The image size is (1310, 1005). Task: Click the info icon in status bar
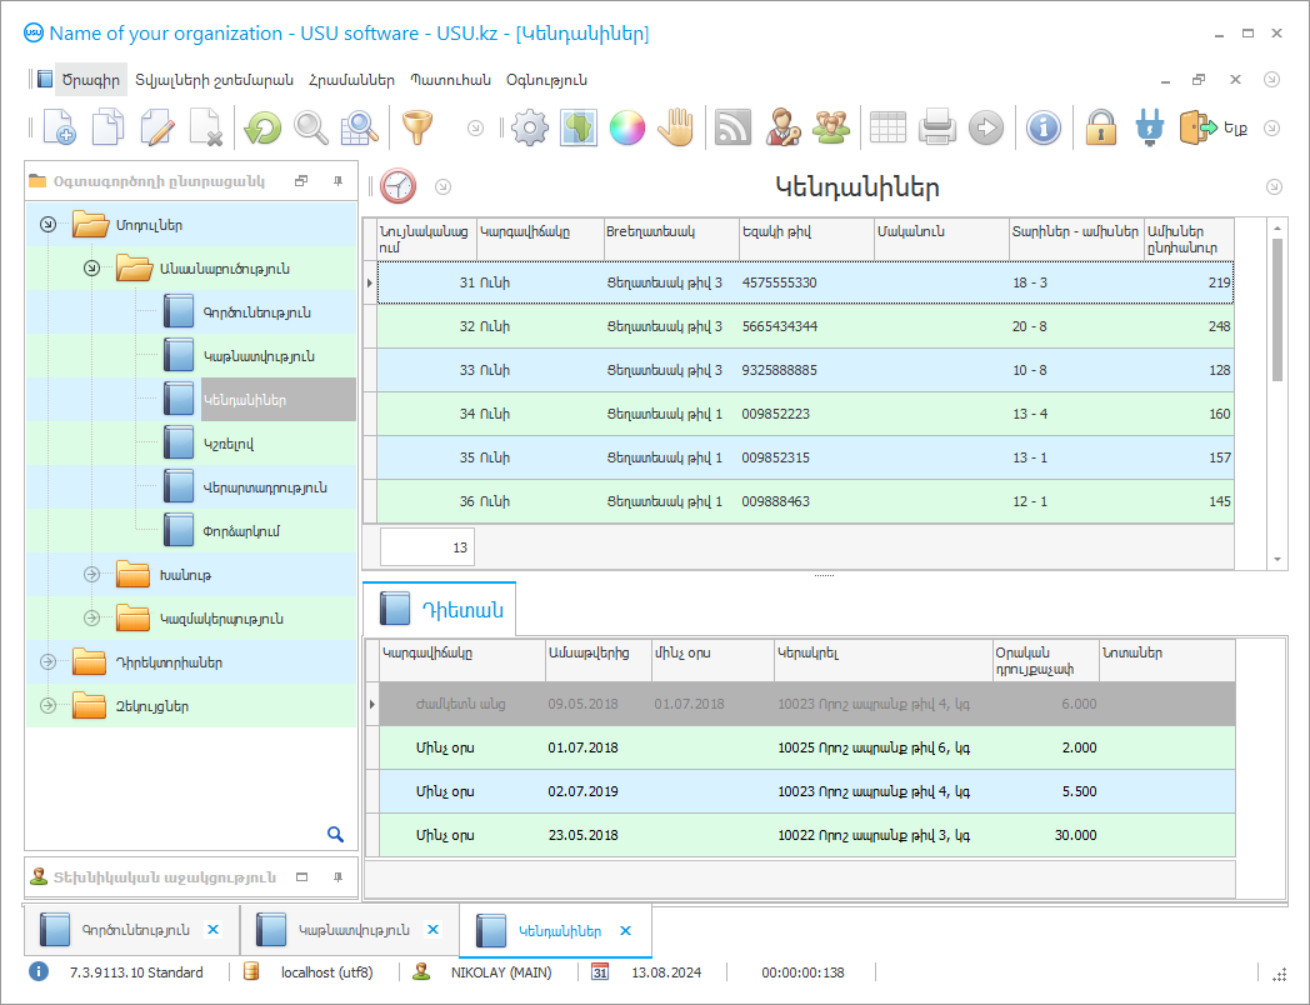38,972
